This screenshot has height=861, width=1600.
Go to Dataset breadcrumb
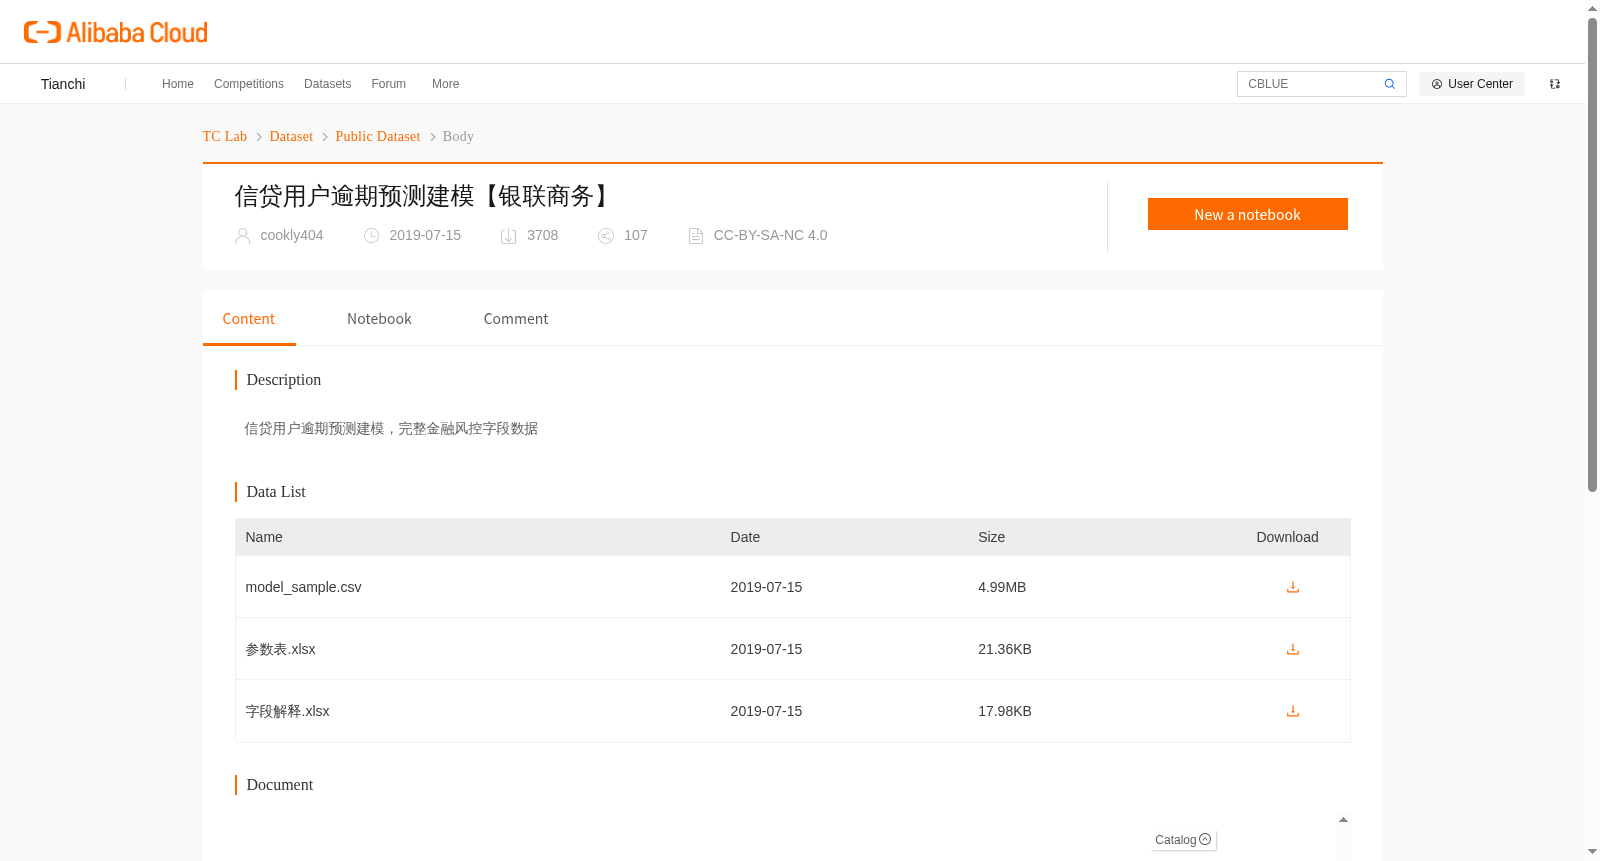click(291, 137)
